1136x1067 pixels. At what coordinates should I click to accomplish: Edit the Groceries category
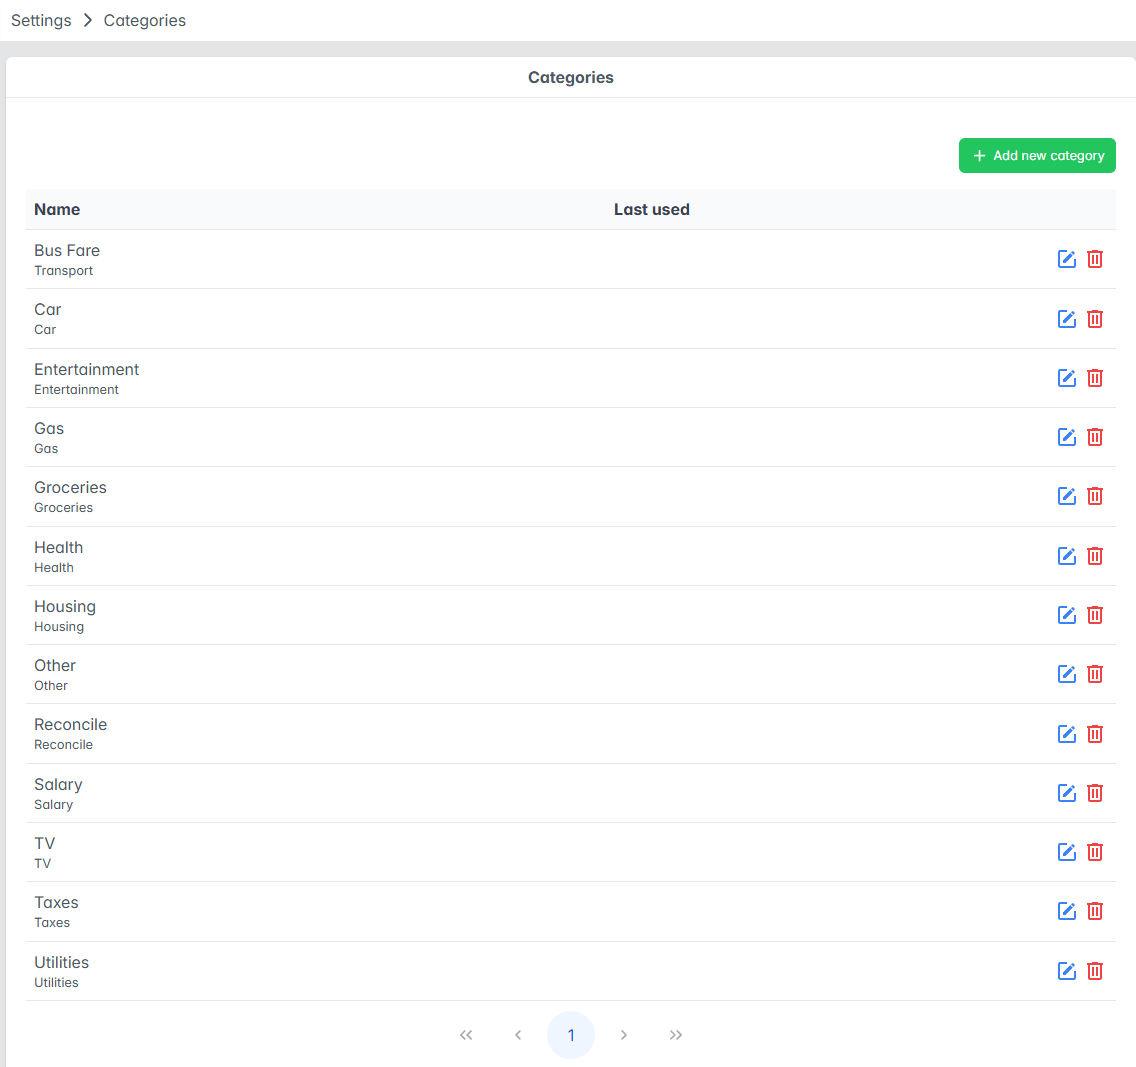(x=1066, y=496)
